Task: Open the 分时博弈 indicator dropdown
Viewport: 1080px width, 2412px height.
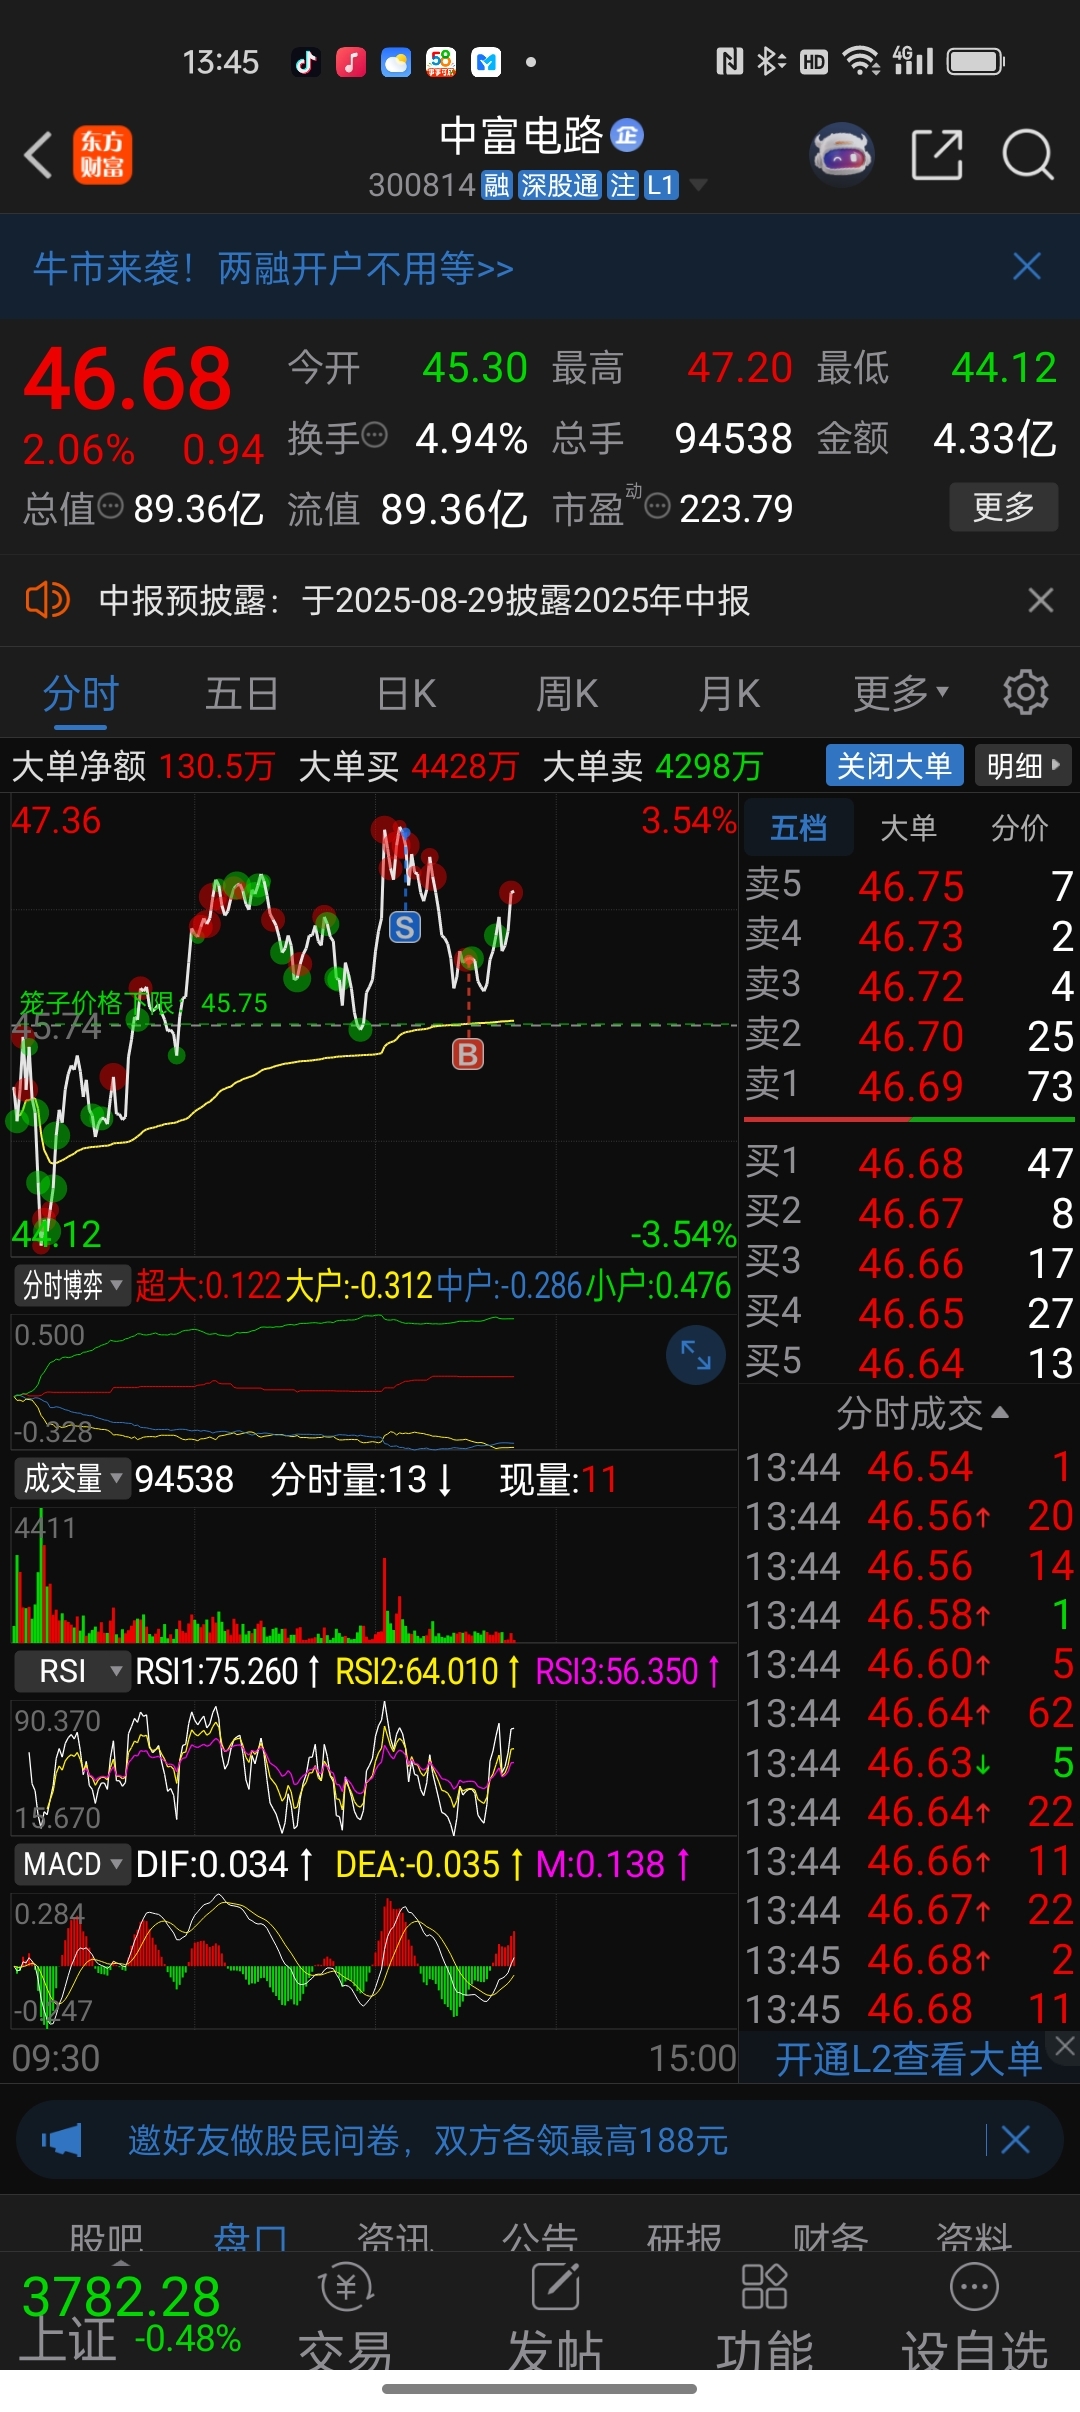Action: [72, 1284]
